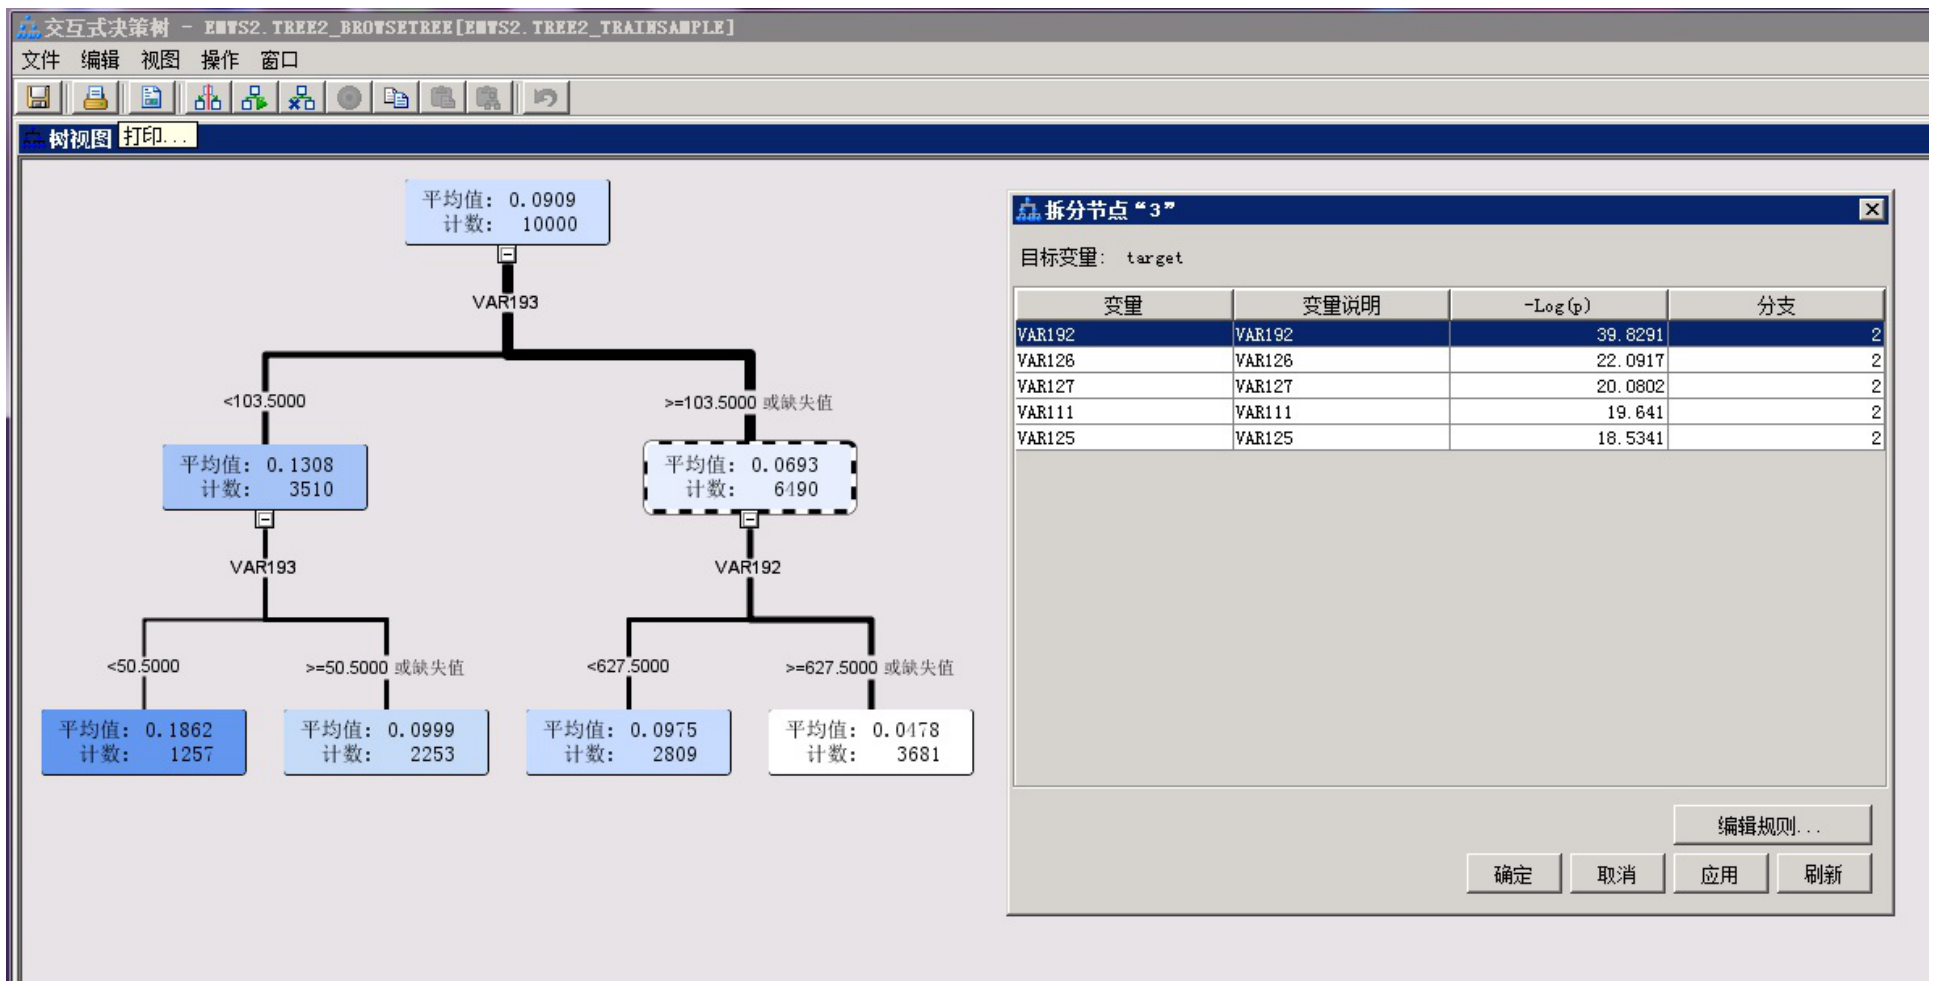Click the 编辑规则... button

pyautogui.click(x=1771, y=825)
